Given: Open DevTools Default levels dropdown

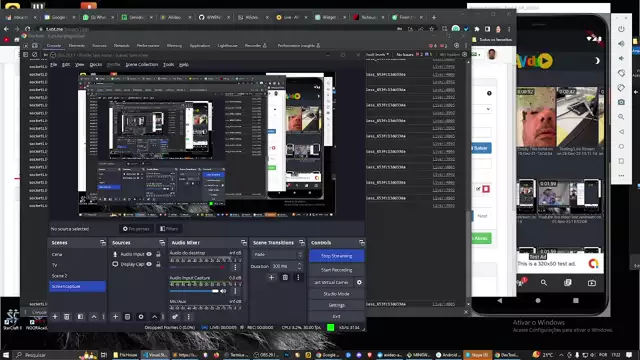Looking at the screenshot, I should pyautogui.click(x=377, y=54).
